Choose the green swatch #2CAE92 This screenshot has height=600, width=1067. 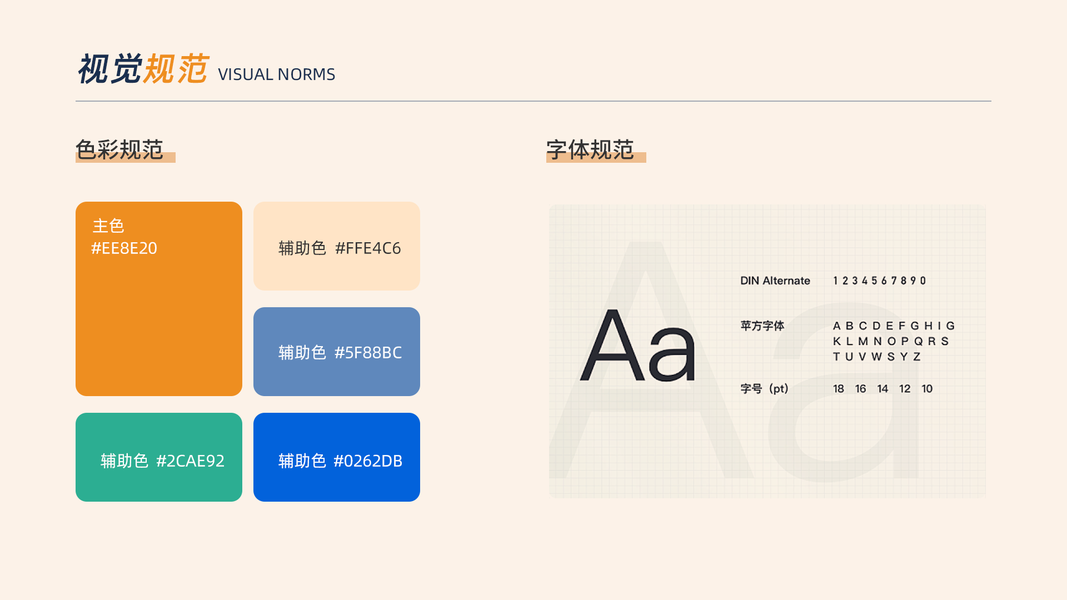point(159,457)
